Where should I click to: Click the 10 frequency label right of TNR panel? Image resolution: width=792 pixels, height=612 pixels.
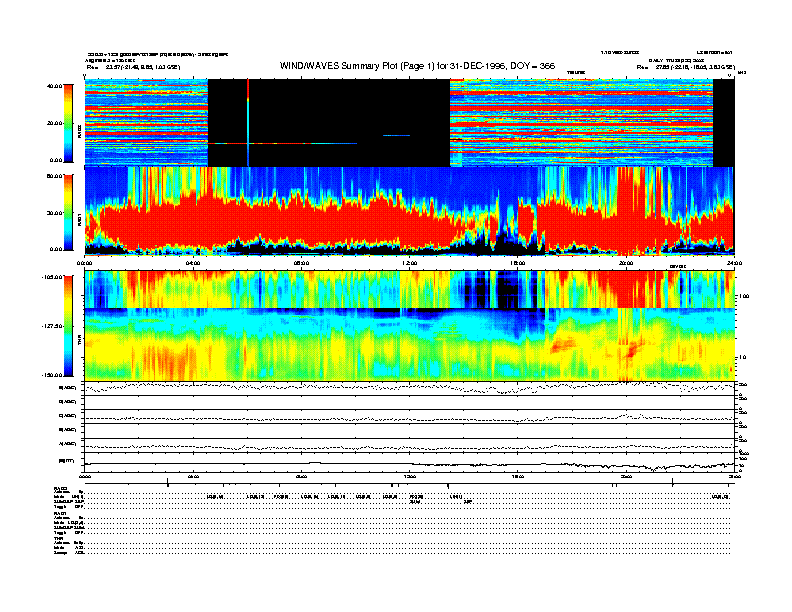(744, 358)
